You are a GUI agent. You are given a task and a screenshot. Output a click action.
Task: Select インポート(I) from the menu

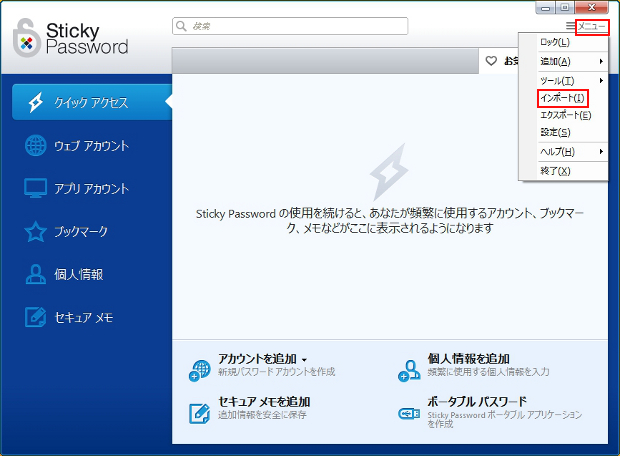pos(563,98)
